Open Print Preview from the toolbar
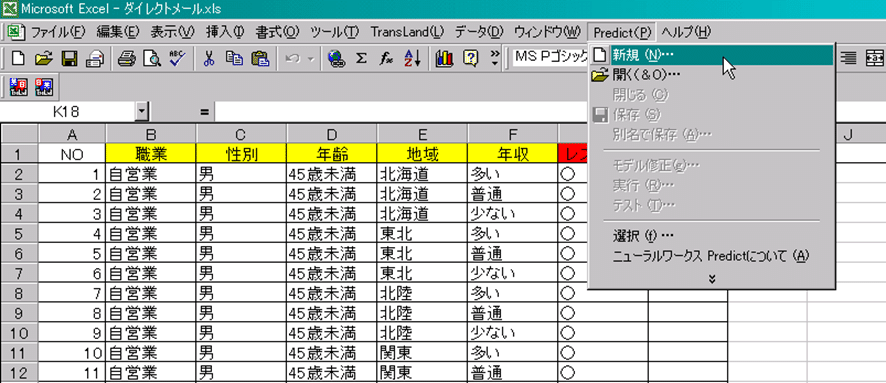 pos(152,59)
